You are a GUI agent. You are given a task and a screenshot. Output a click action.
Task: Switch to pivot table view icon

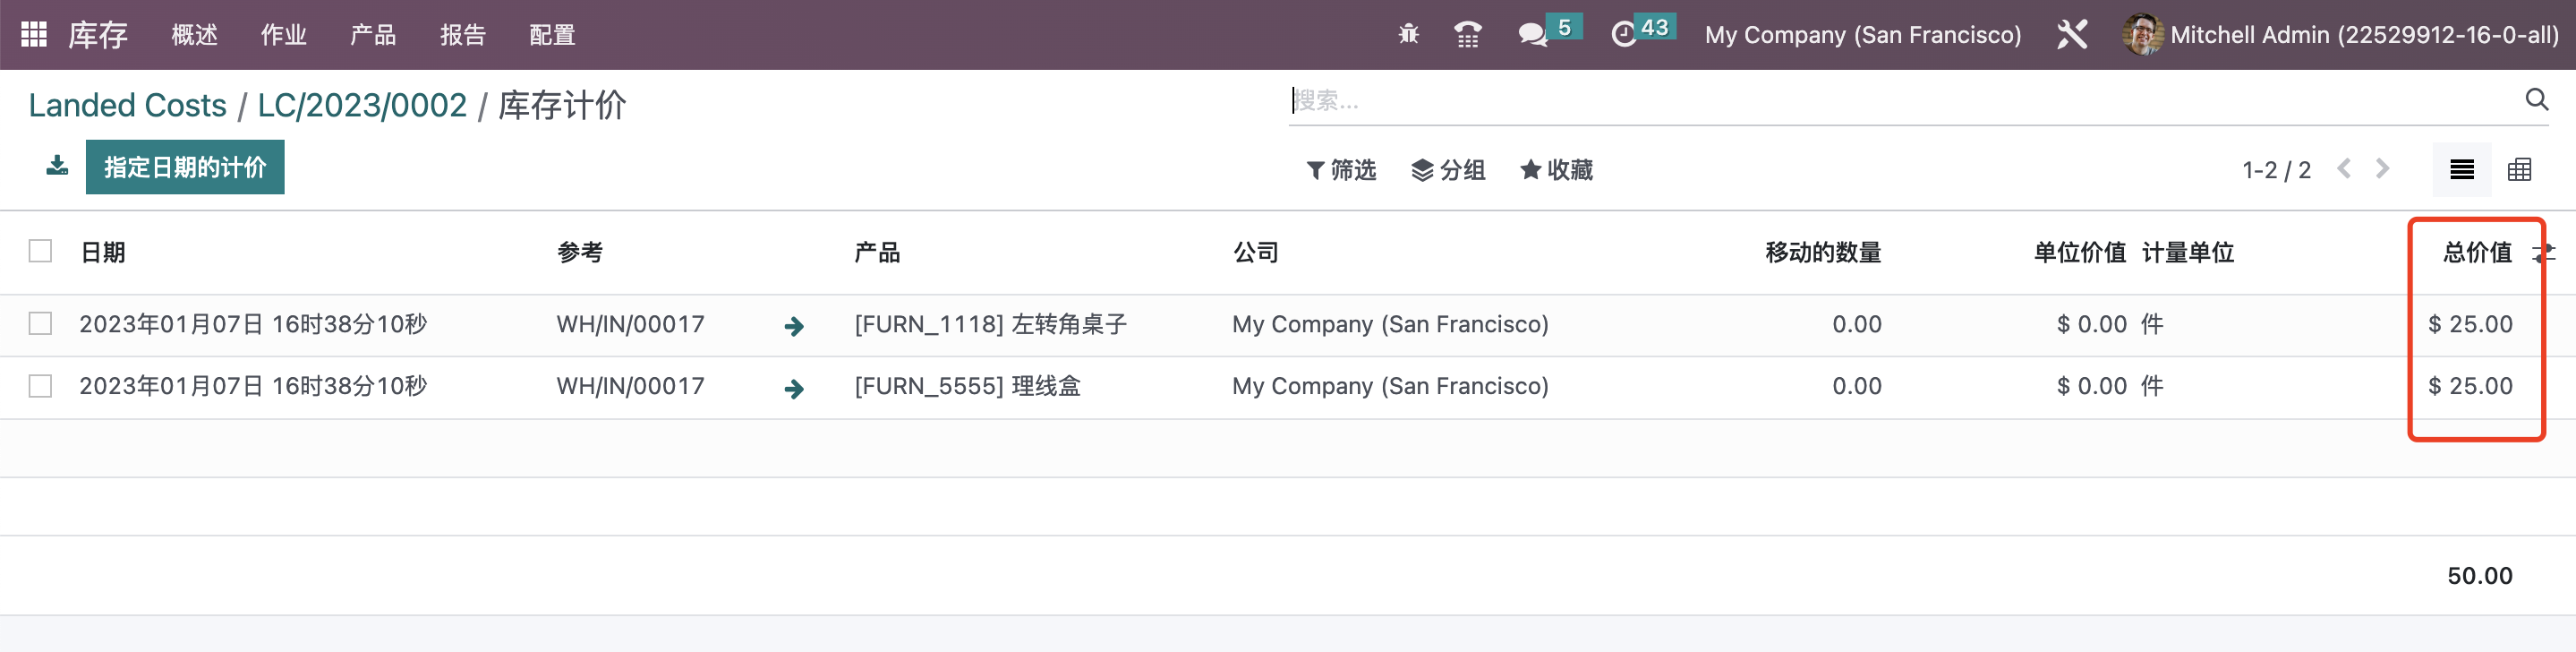[x=2519, y=170]
